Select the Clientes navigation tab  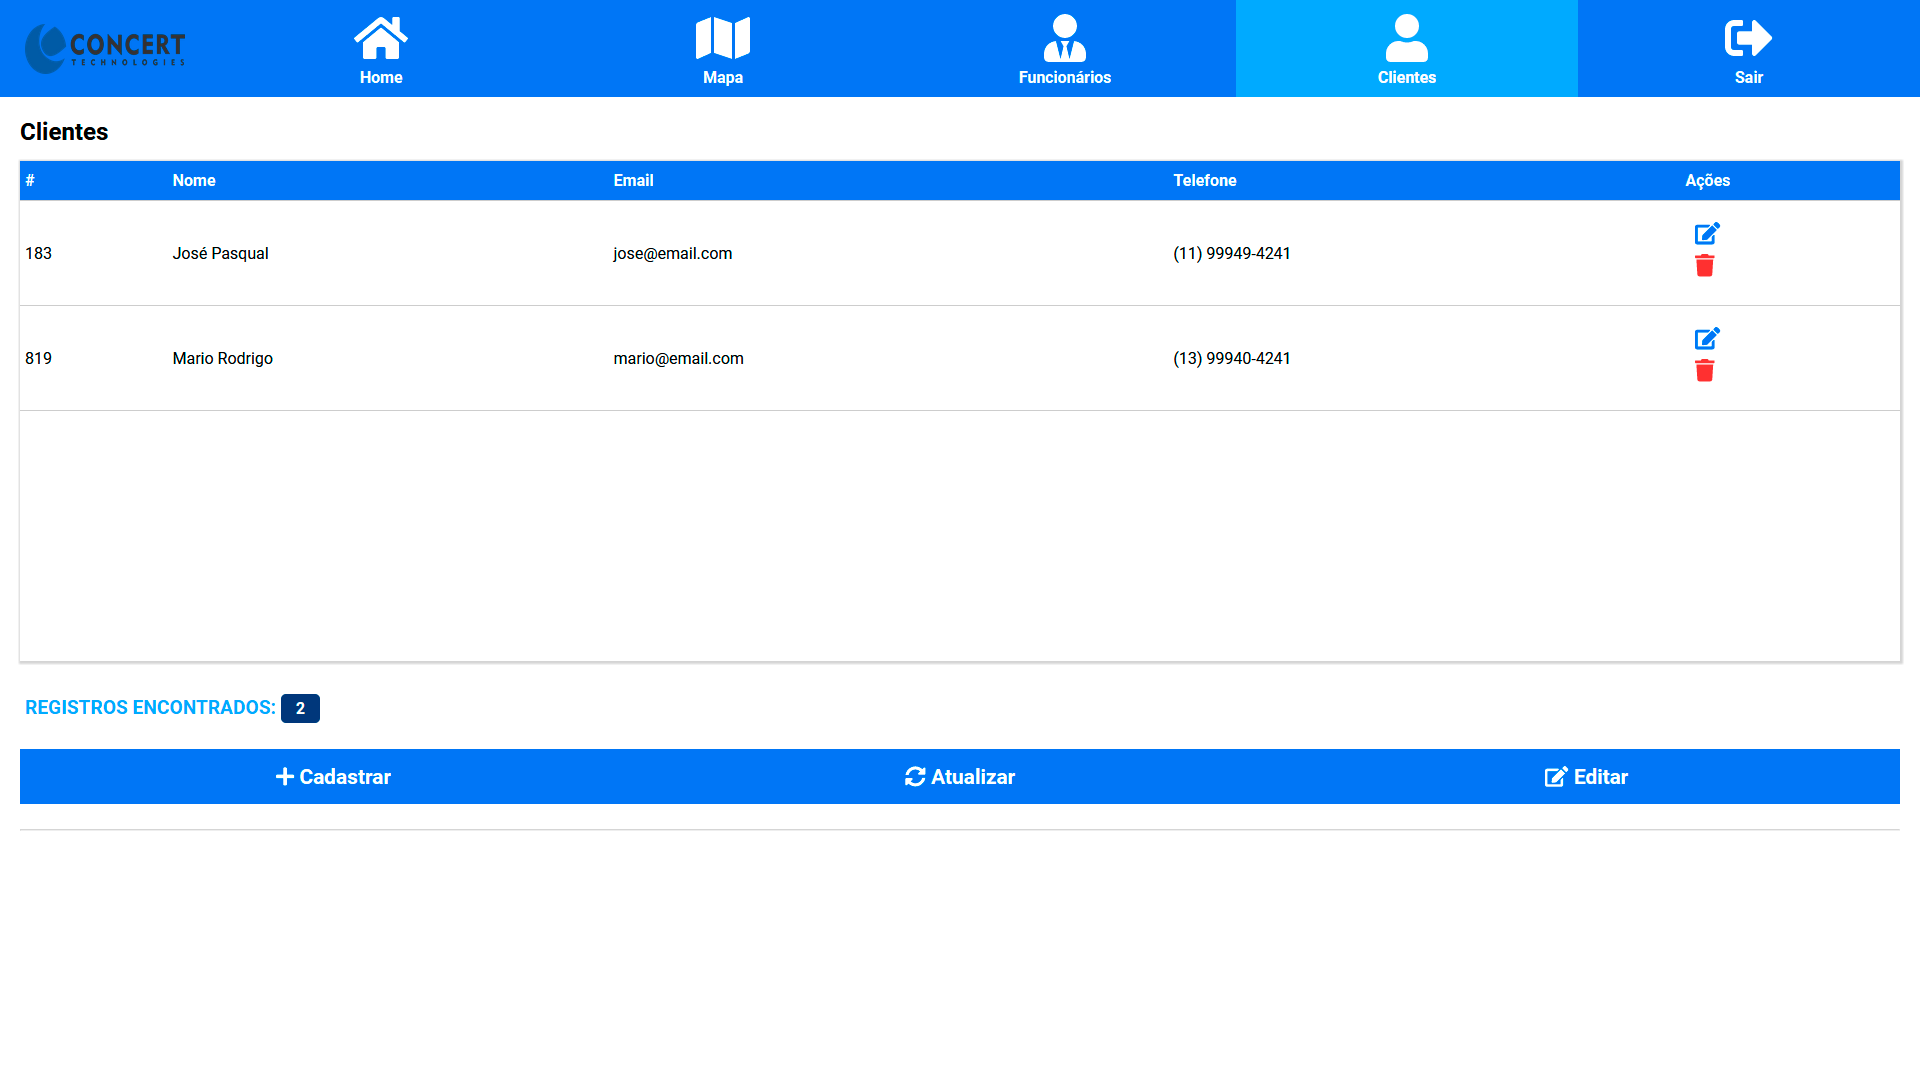click(x=1406, y=49)
